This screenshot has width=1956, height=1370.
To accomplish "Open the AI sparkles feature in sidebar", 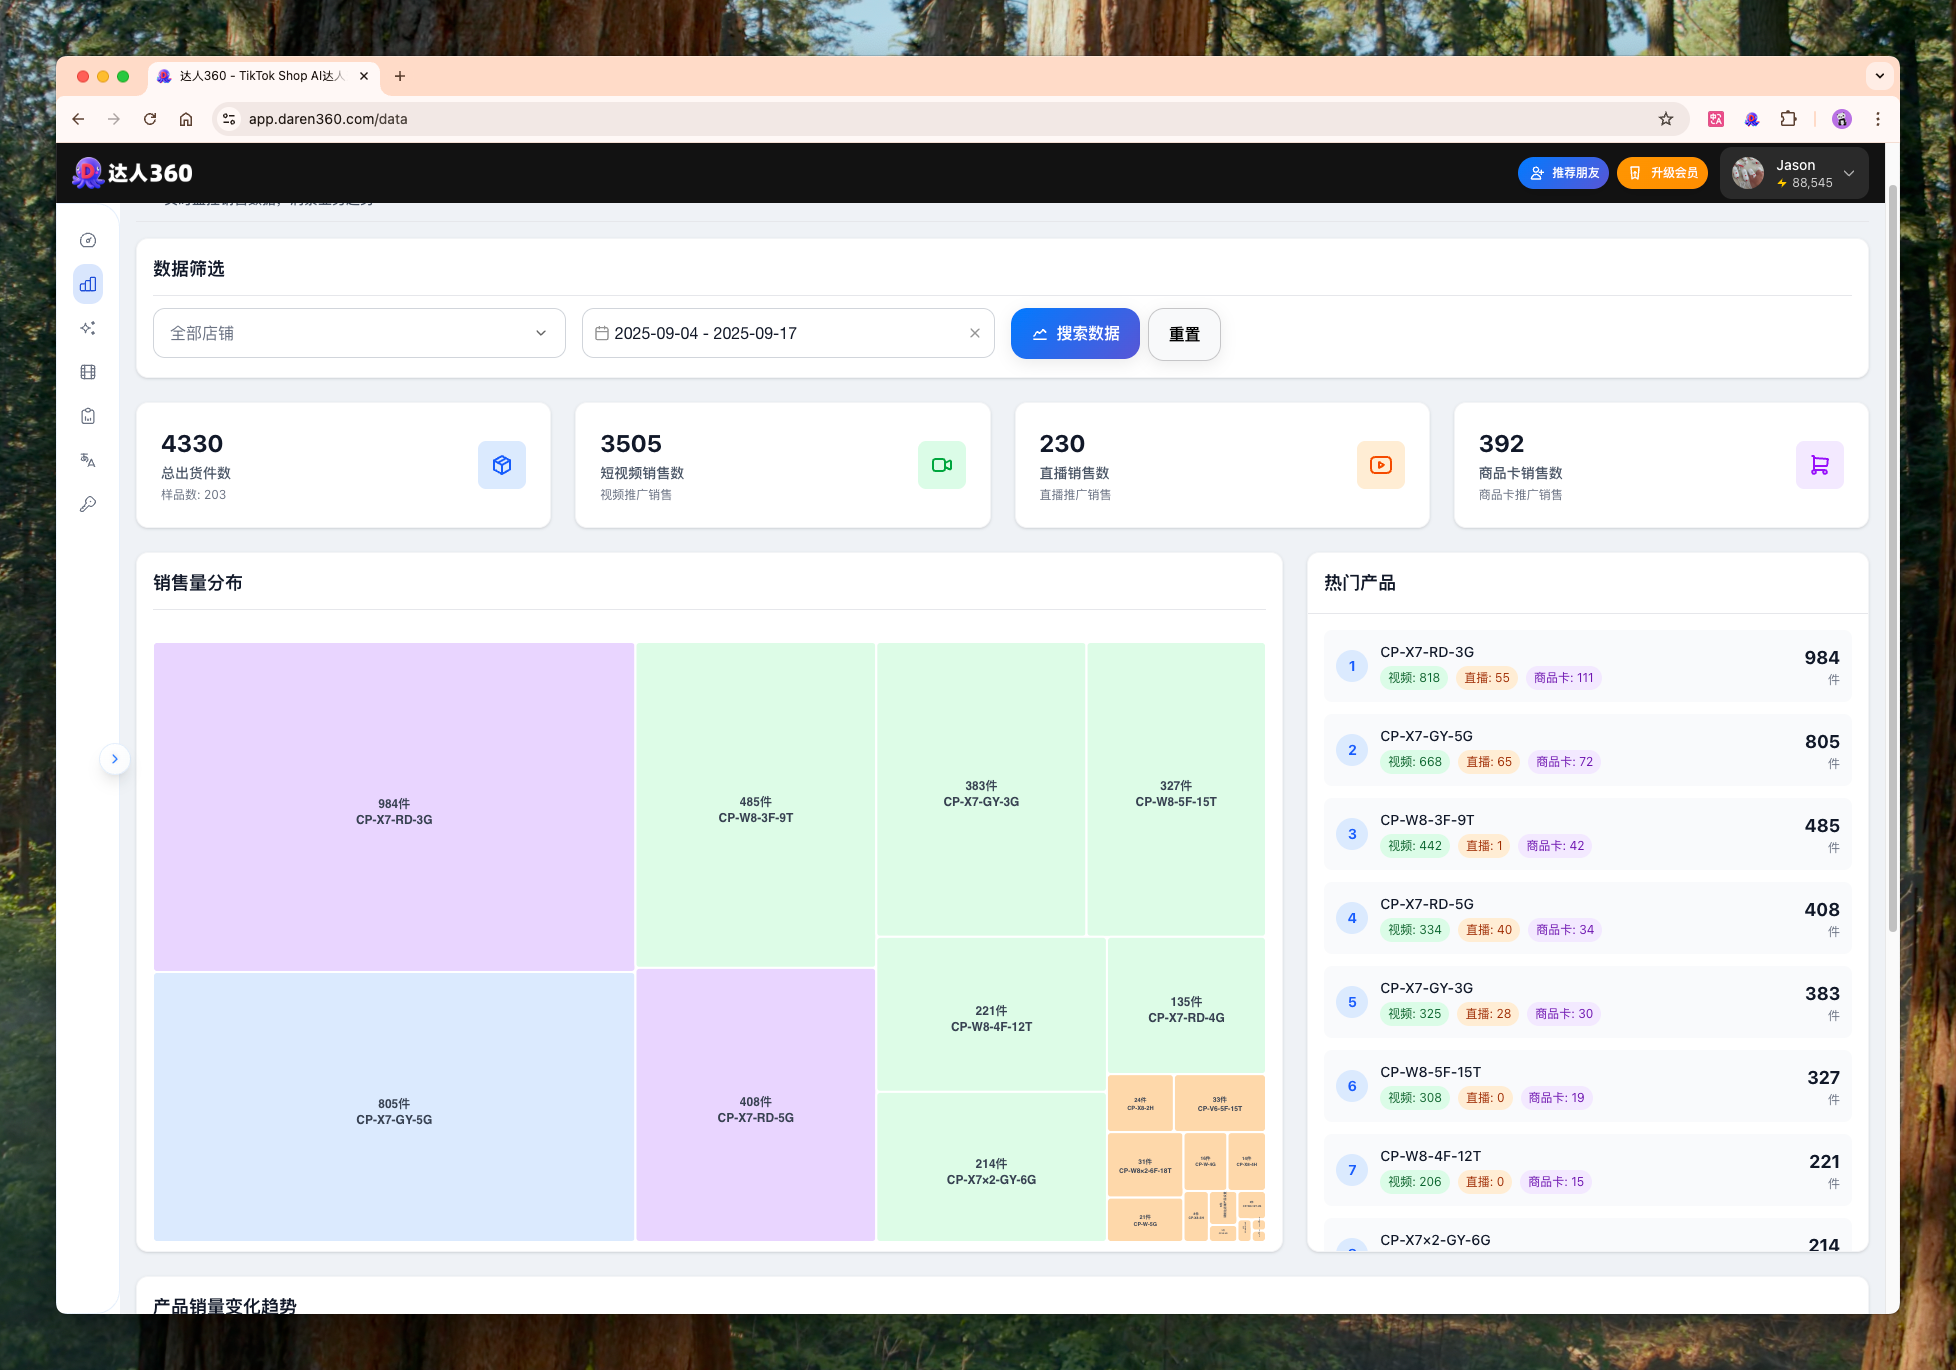I will [88, 328].
